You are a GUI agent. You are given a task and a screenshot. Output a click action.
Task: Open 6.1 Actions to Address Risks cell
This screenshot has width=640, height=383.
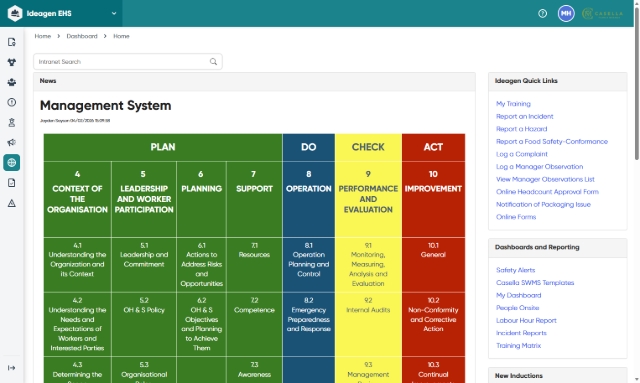coord(201,265)
